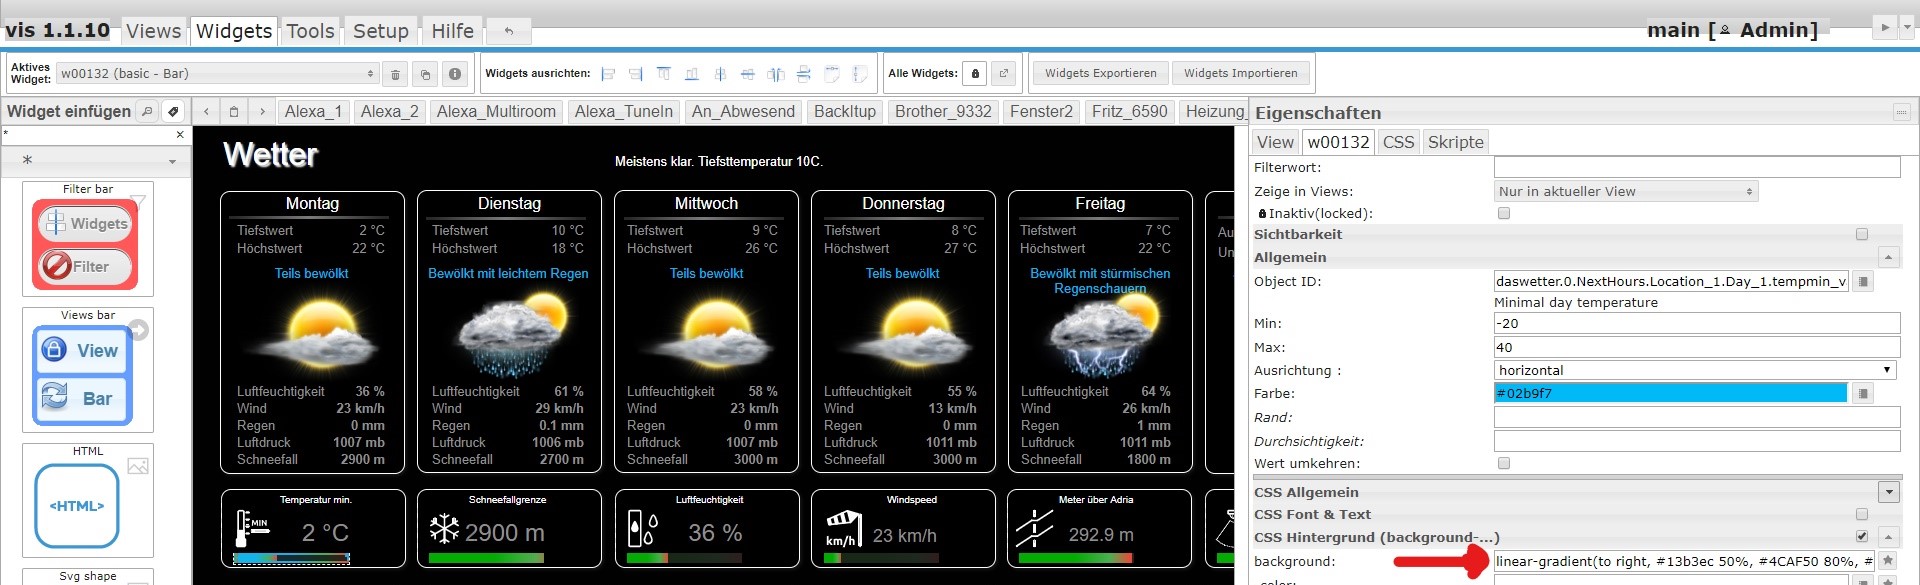This screenshot has height=585, width=1920.
Task: Align widgets to the left edge
Action: coord(608,74)
